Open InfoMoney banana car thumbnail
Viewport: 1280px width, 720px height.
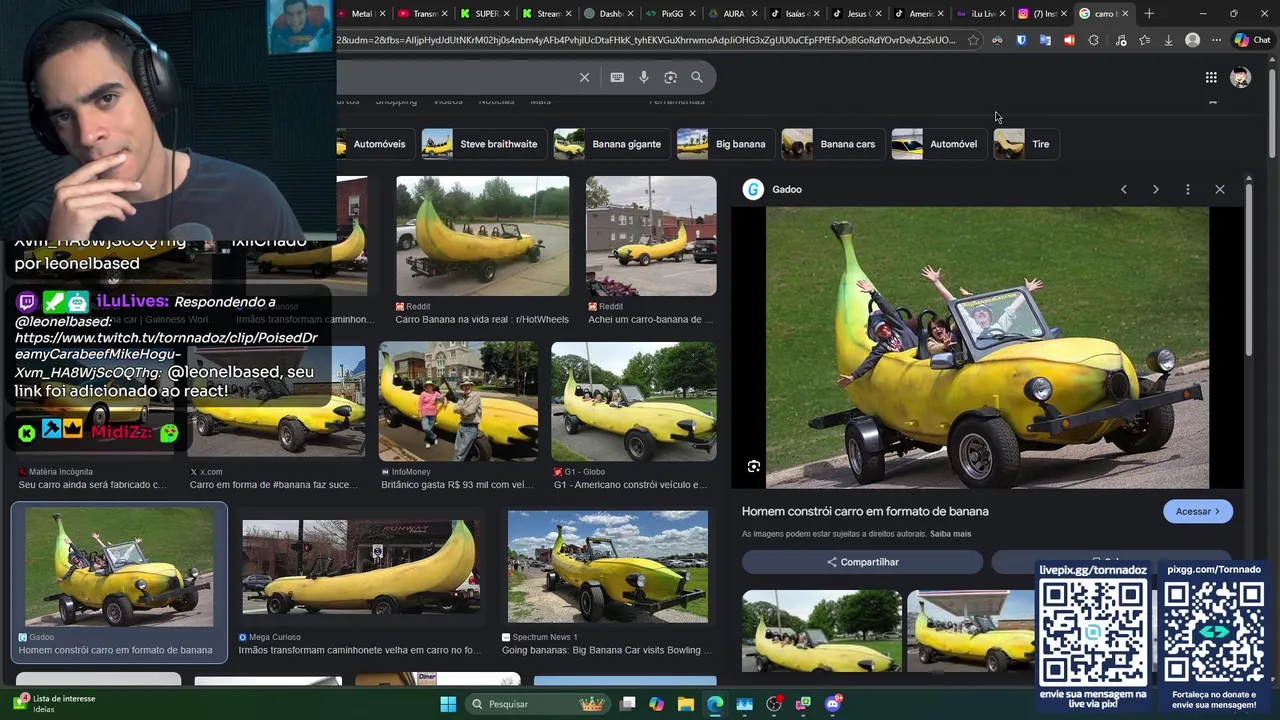[x=458, y=401]
